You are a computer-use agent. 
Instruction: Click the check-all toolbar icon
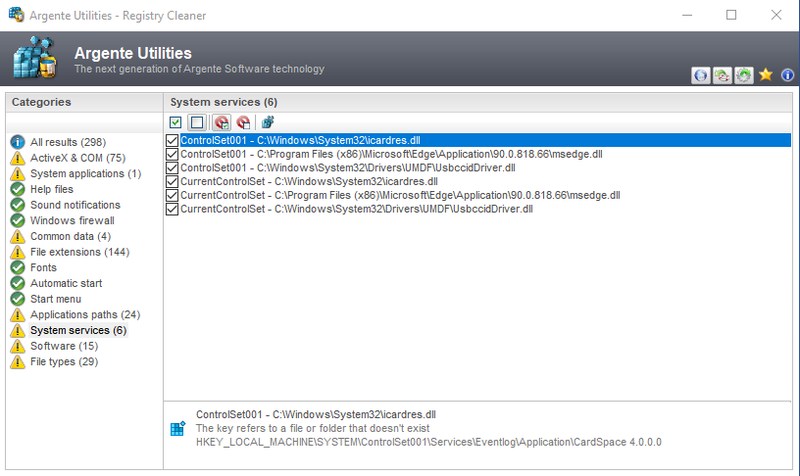tap(176, 122)
